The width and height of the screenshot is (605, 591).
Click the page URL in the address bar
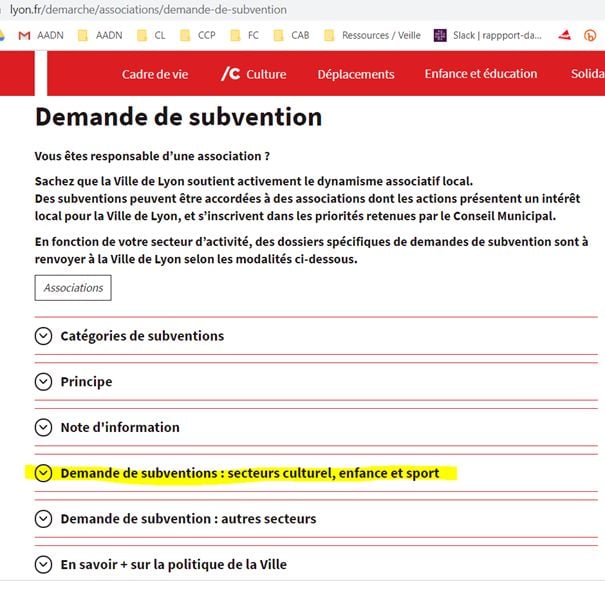148,10
